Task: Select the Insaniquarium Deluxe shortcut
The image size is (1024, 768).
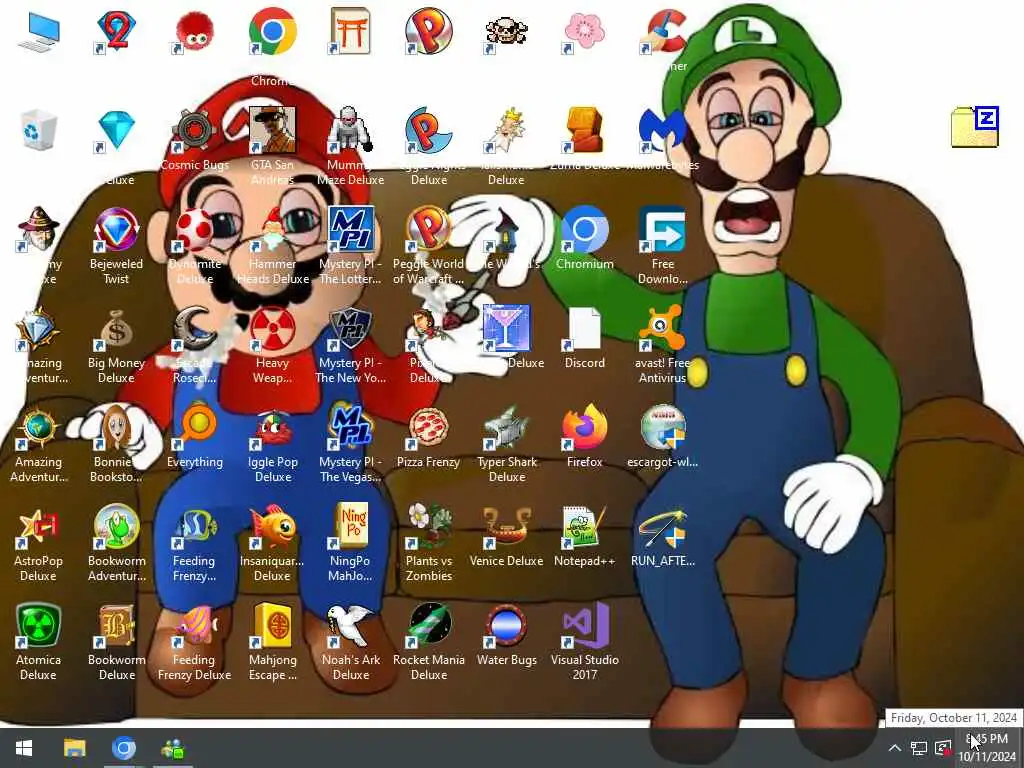Action: (272, 528)
